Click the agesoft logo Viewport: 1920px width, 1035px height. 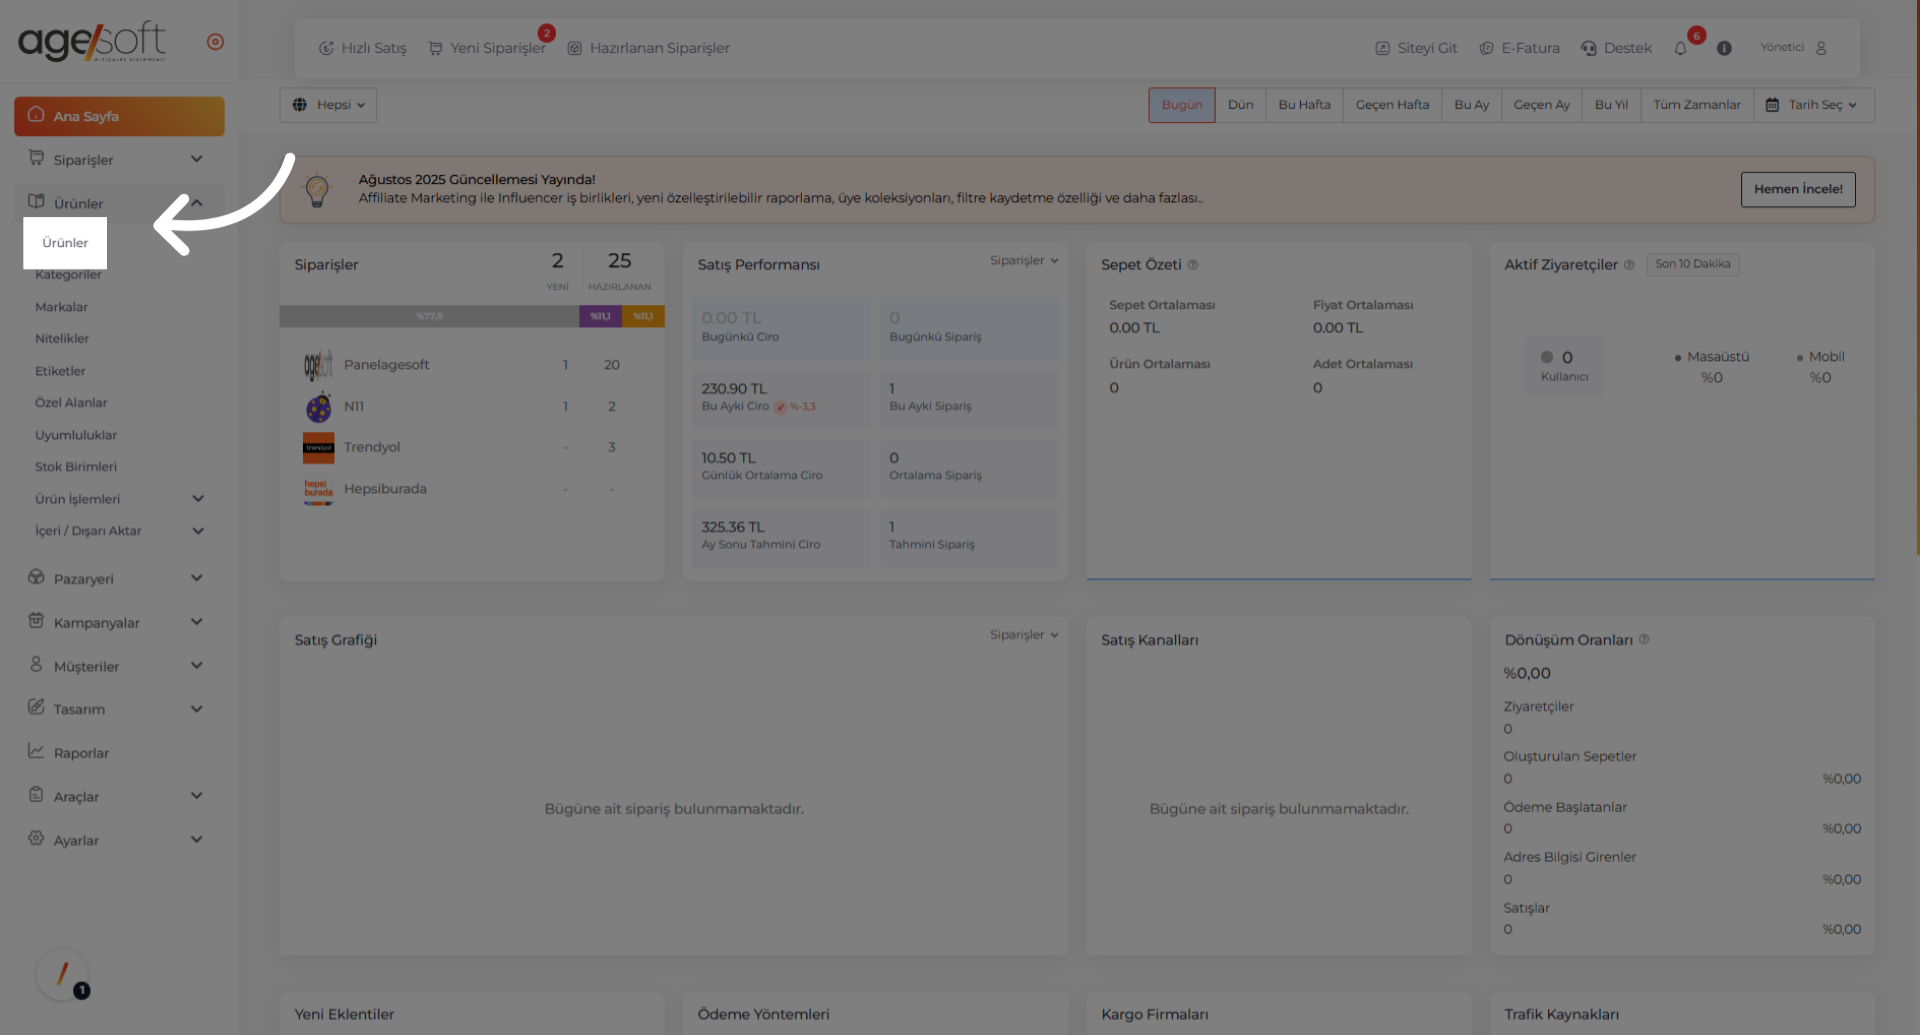(x=92, y=41)
